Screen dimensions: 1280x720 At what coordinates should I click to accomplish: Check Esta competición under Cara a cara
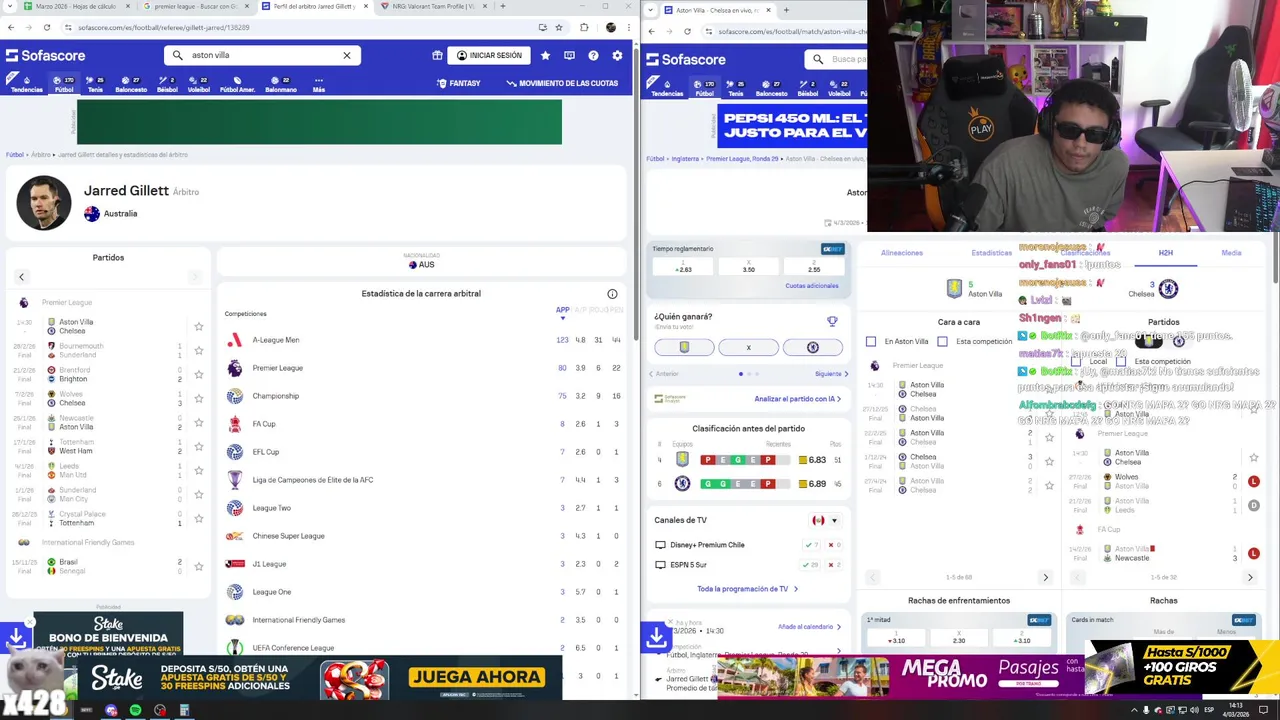click(942, 341)
